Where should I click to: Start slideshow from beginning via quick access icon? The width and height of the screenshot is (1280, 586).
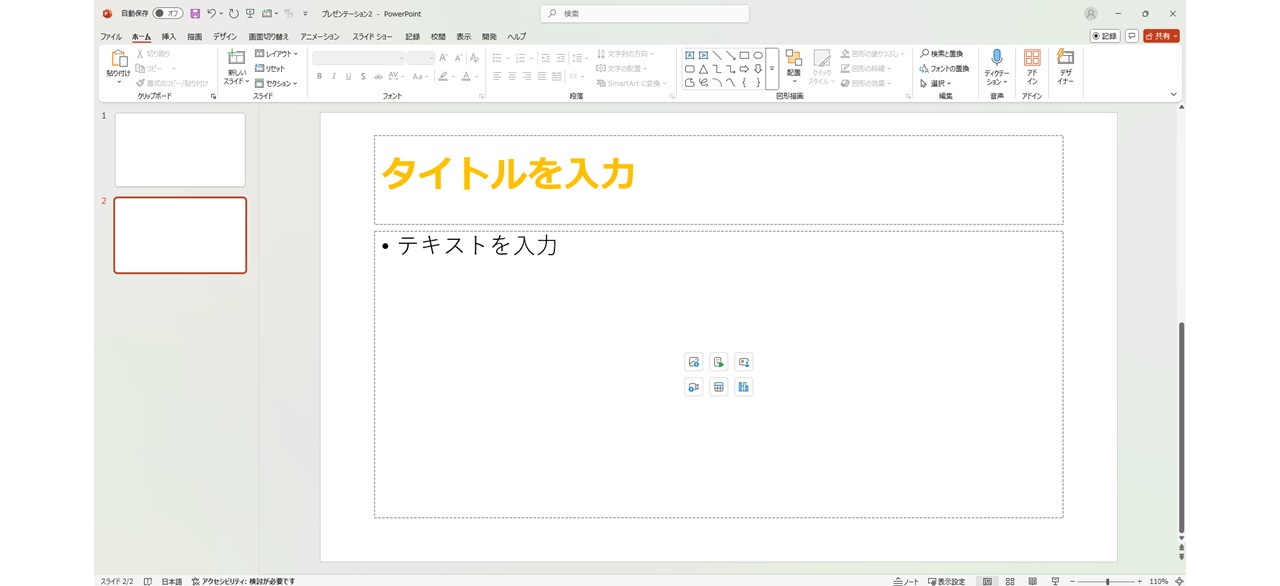tap(250, 14)
